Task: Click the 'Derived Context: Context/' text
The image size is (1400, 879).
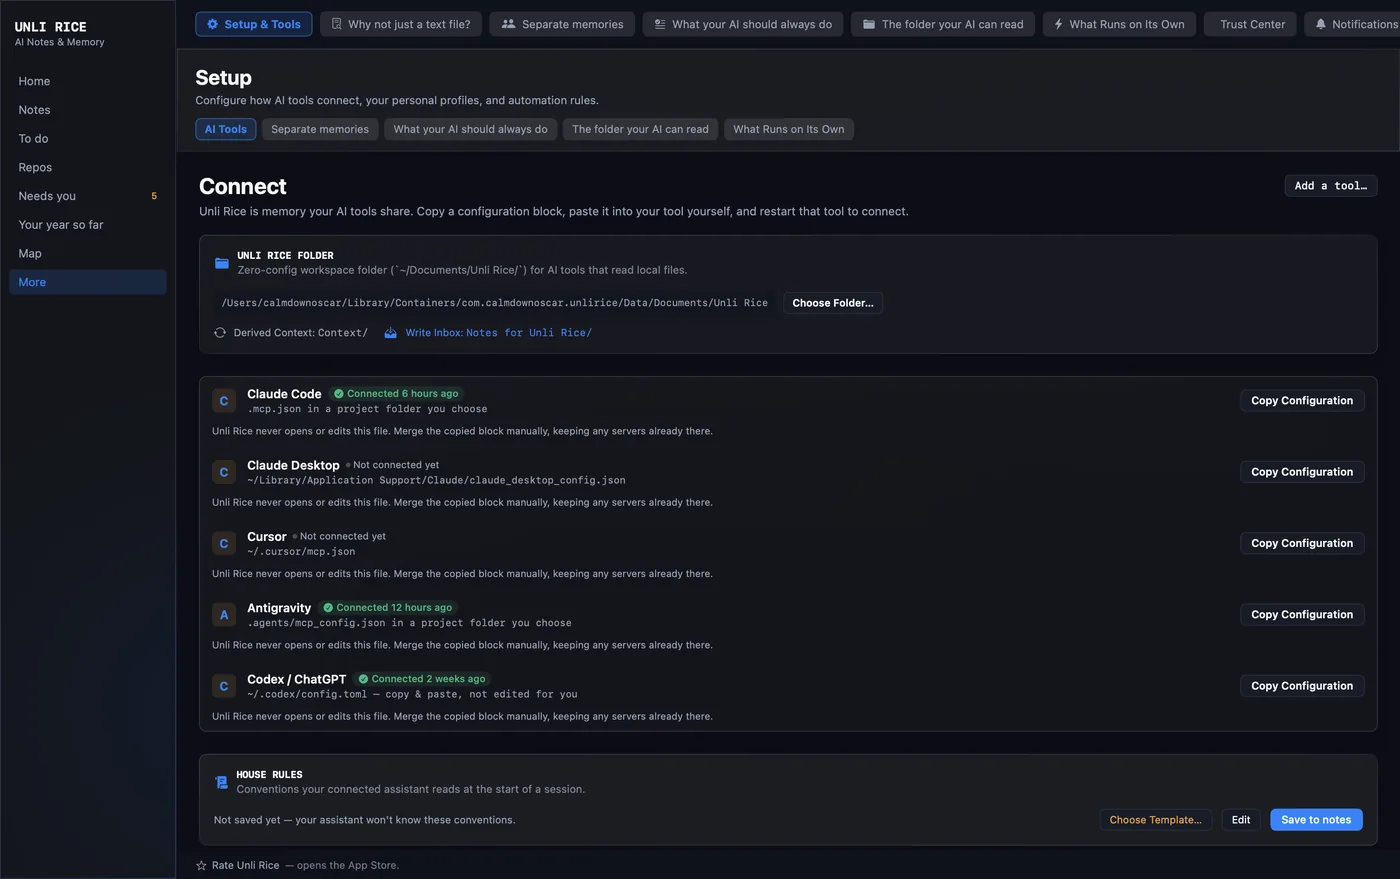Action: point(301,333)
